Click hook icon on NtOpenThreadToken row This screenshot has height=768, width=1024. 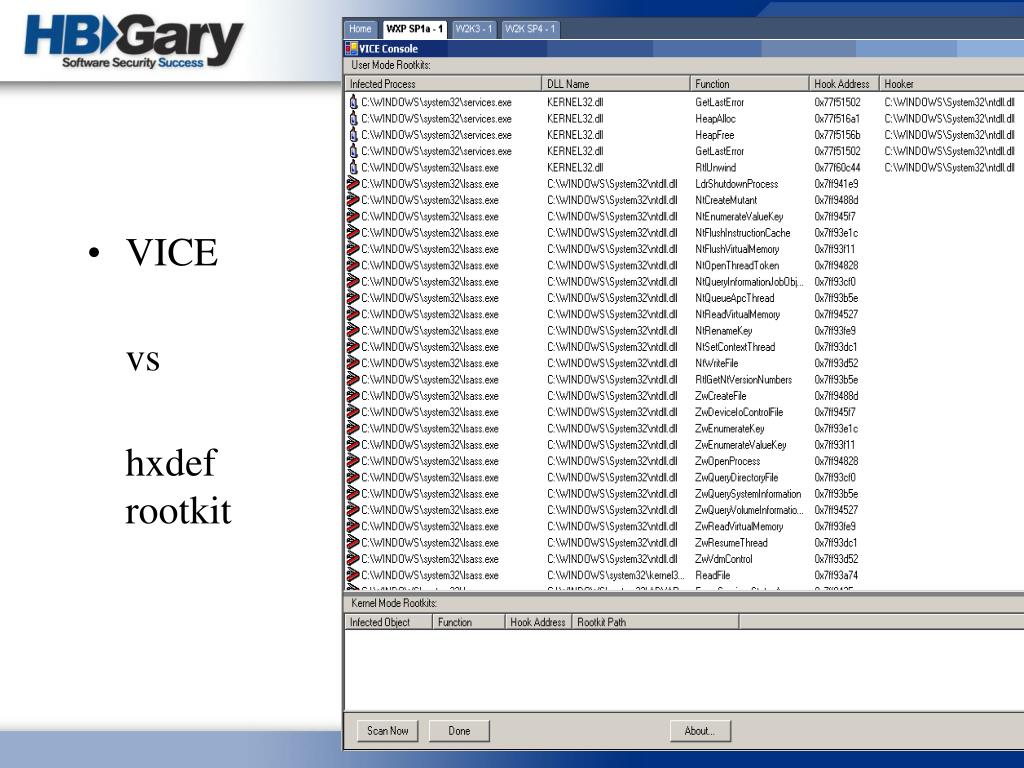353,265
